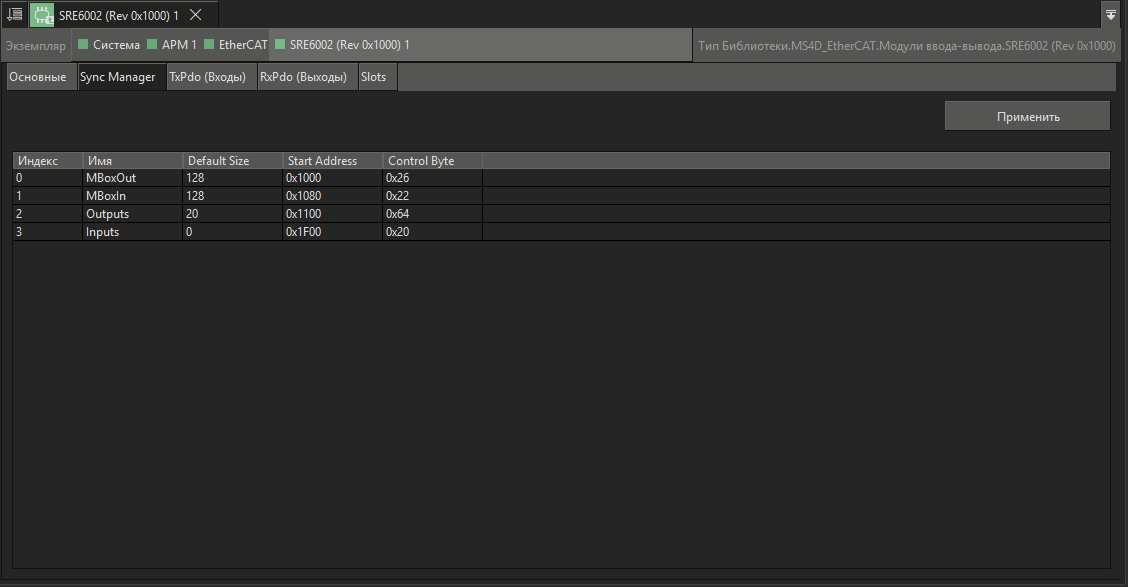The height and width of the screenshot is (587, 1128).
Task: Select the Sync Manager tab
Action: [122, 77]
